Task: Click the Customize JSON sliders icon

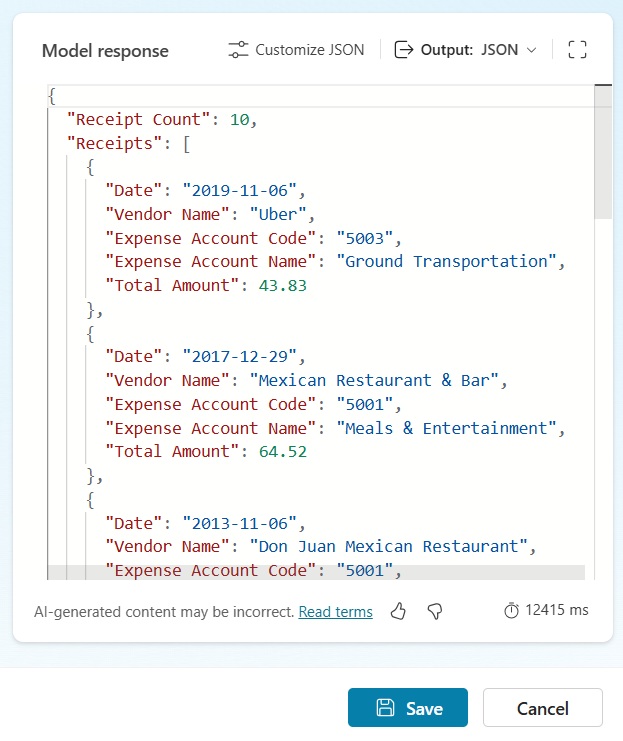Action: (238, 50)
